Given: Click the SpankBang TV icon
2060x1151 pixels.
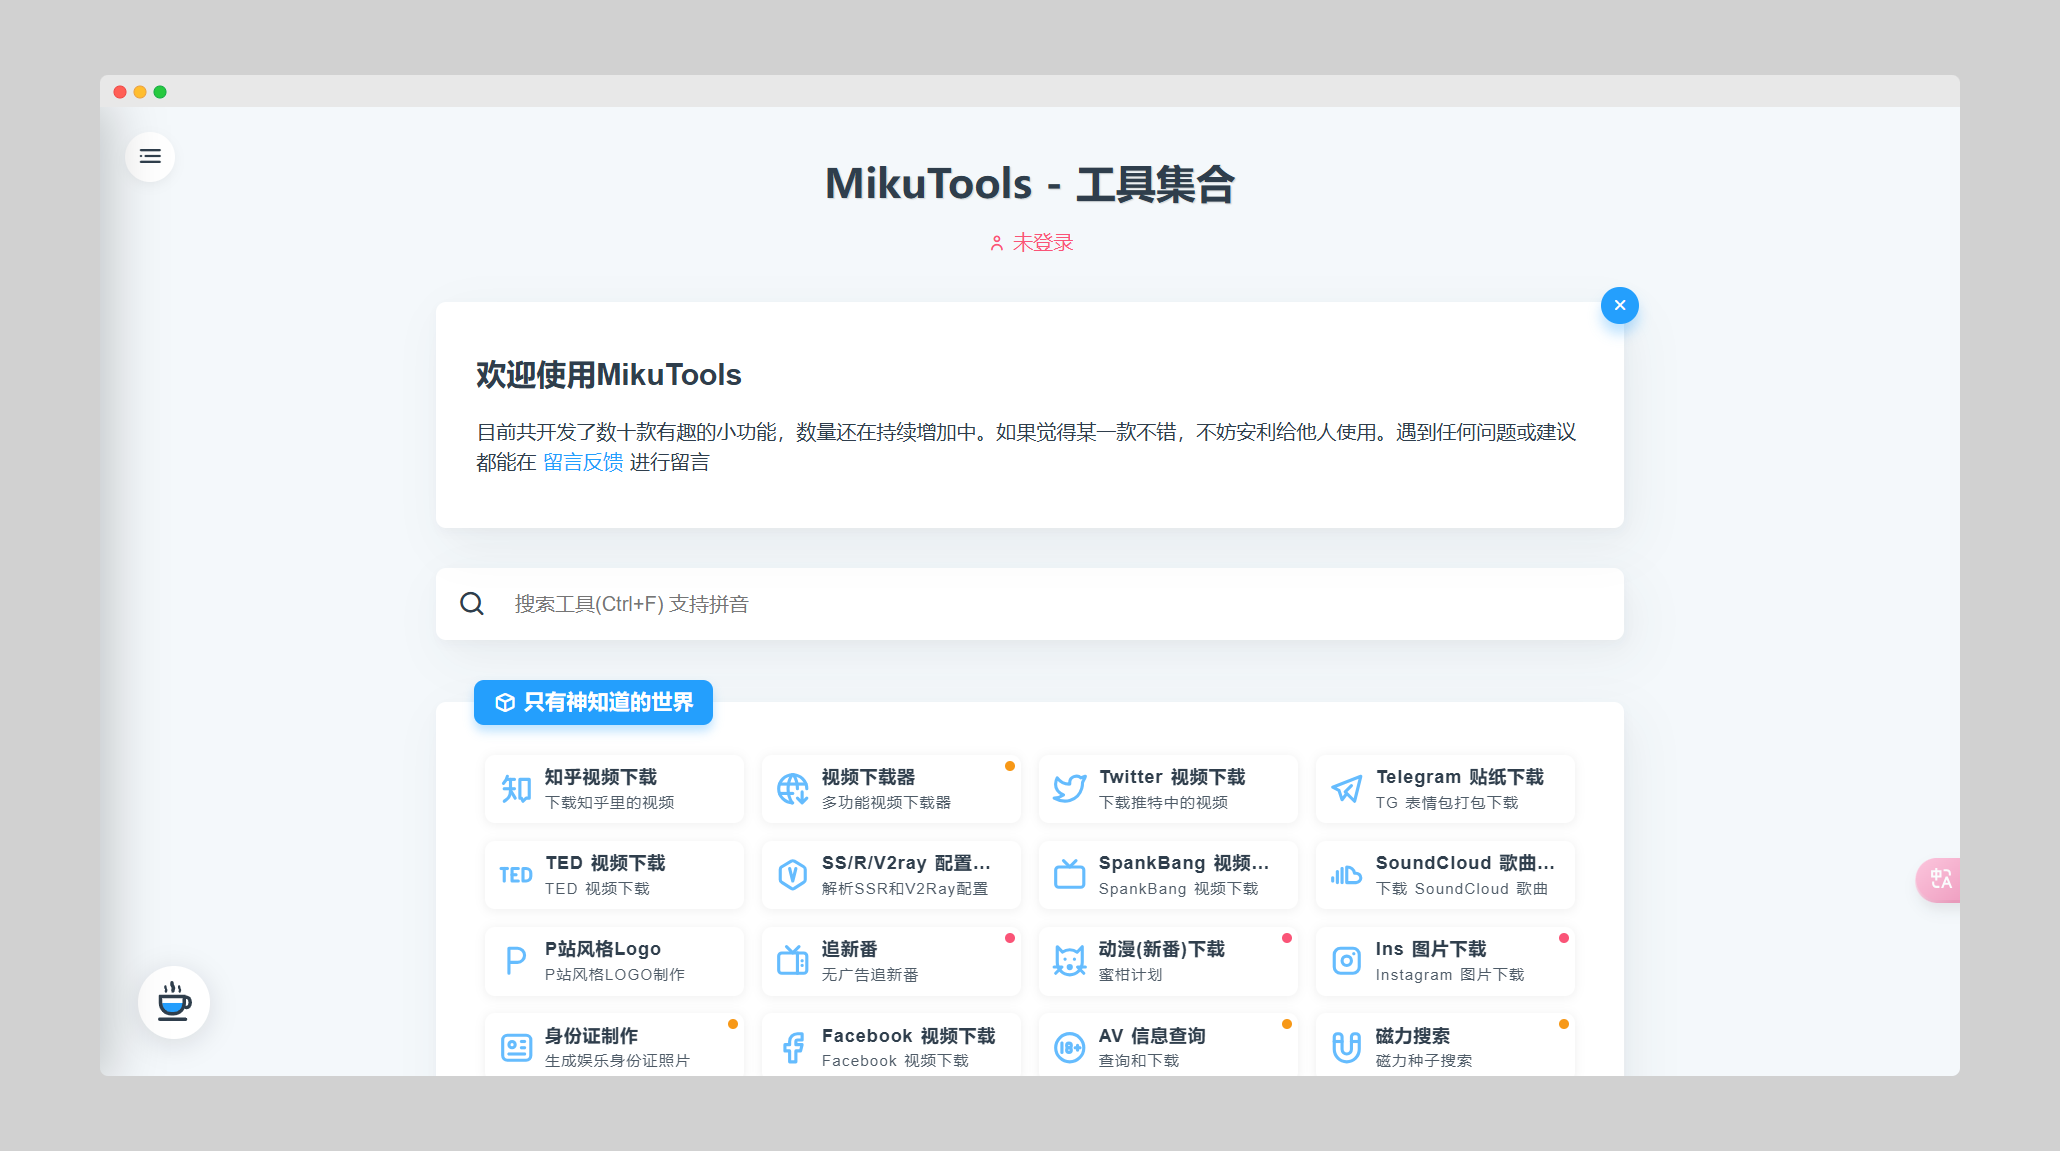Looking at the screenshot, I should click(1070, 875).
